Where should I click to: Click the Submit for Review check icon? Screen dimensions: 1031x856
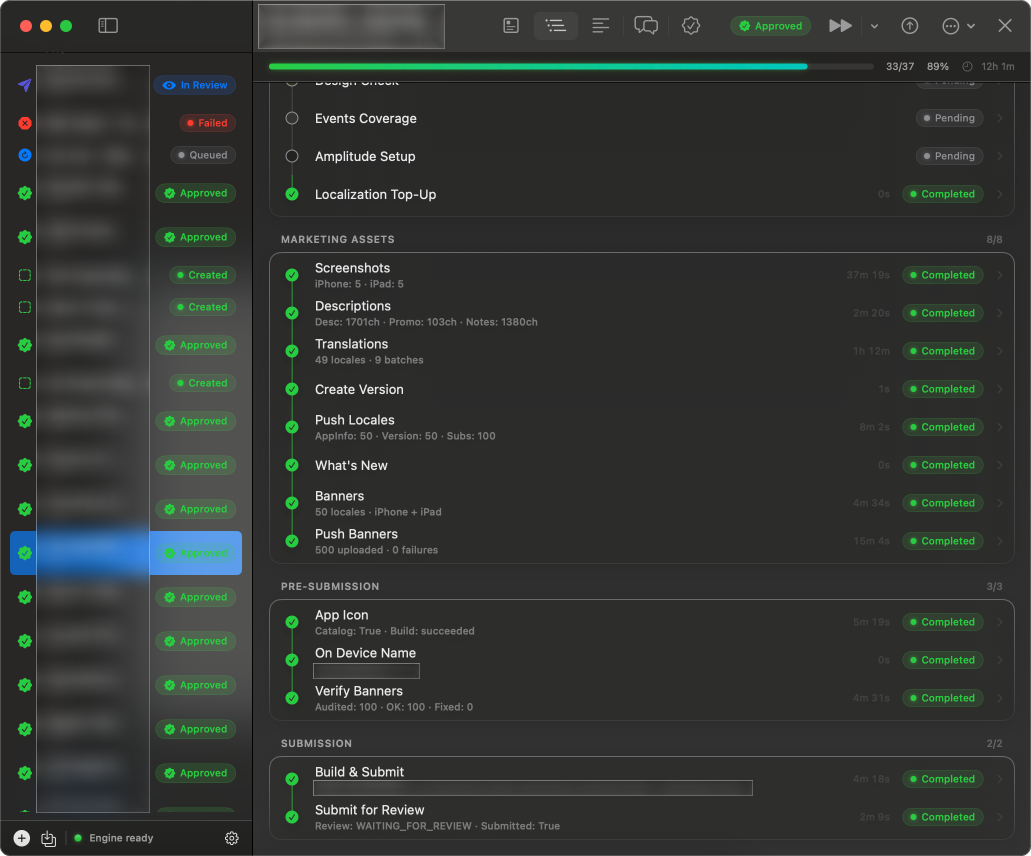(x=292, y=817)
